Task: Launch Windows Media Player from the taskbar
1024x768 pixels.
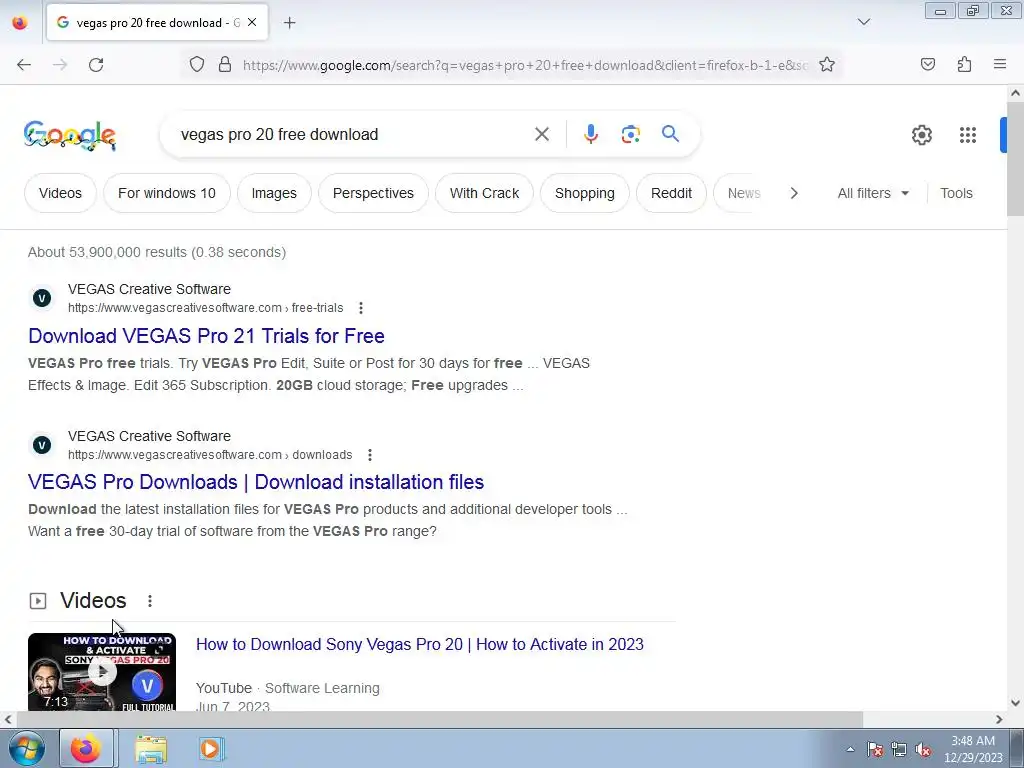Action: click(211, 748)
